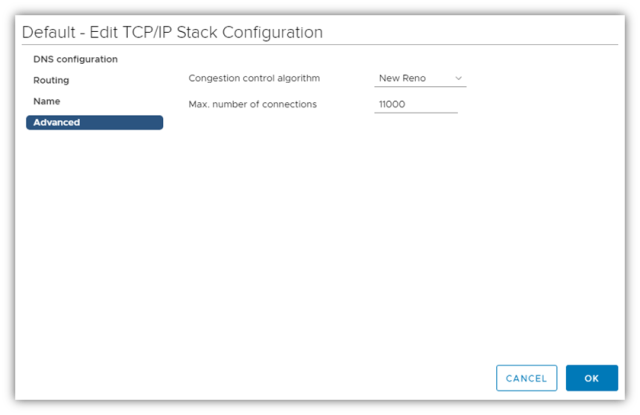
Task: Focus the Max. number of connections field
Action: 416,104
